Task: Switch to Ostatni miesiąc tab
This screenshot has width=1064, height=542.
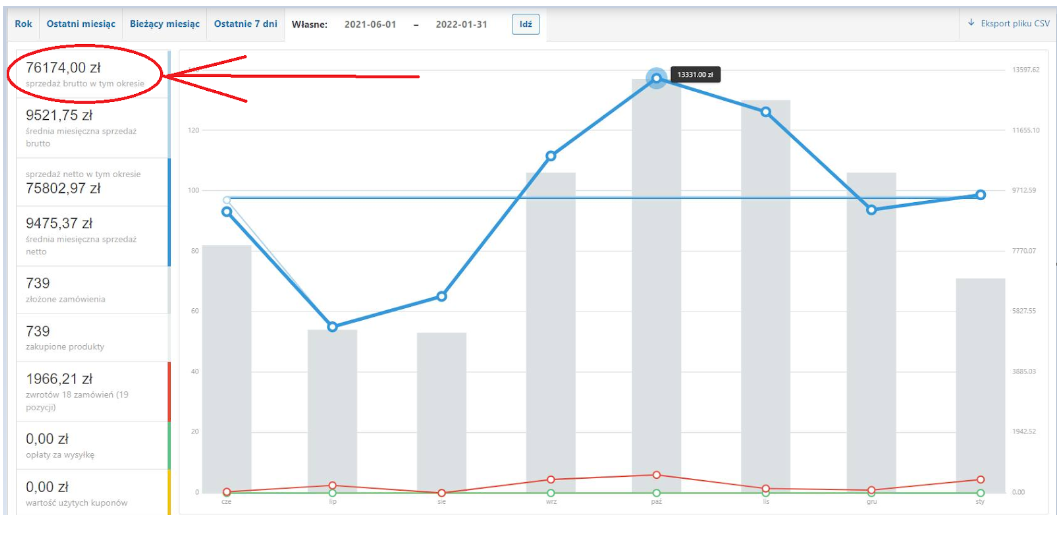Action: (x=81, y=24)
